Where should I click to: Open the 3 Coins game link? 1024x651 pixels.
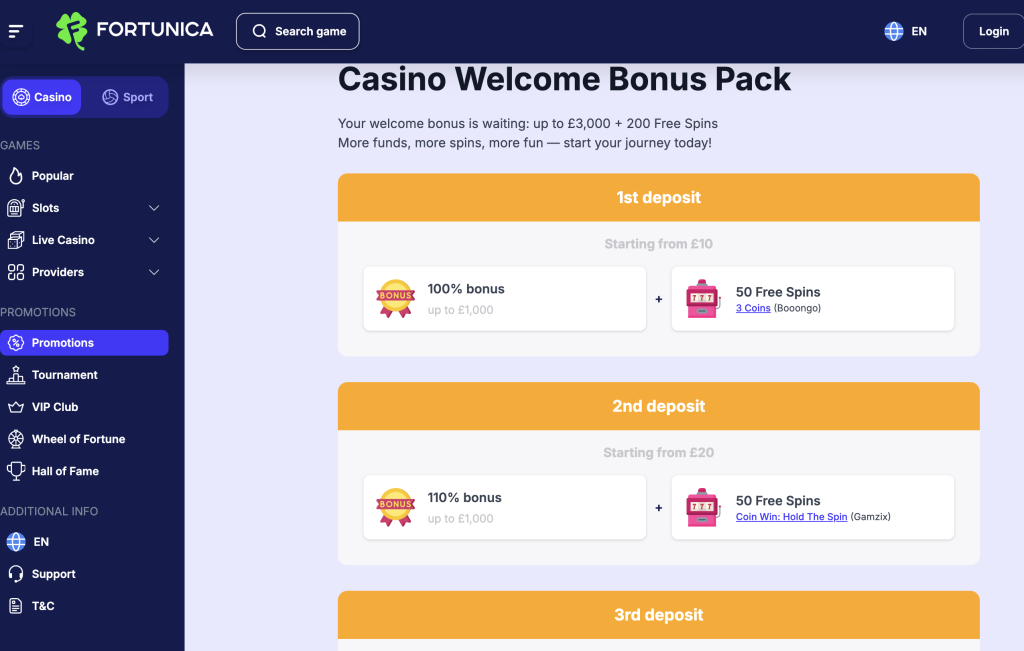click(x=752, y=307)
